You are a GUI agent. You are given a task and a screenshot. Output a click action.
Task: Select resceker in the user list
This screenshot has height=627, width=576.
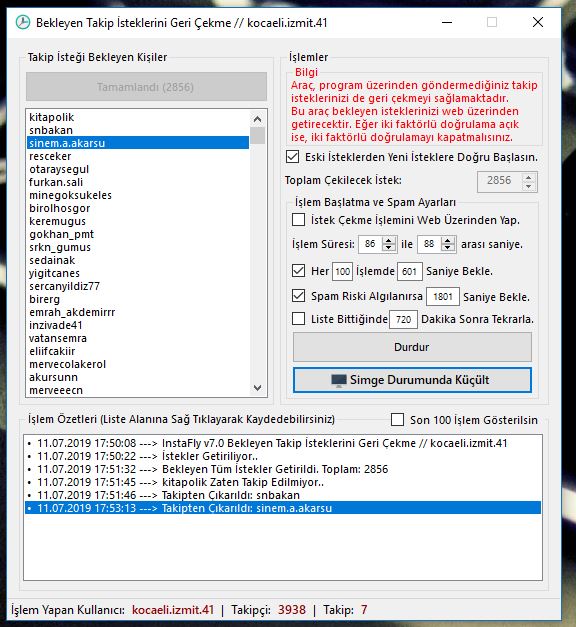click(x=138, y=156)
